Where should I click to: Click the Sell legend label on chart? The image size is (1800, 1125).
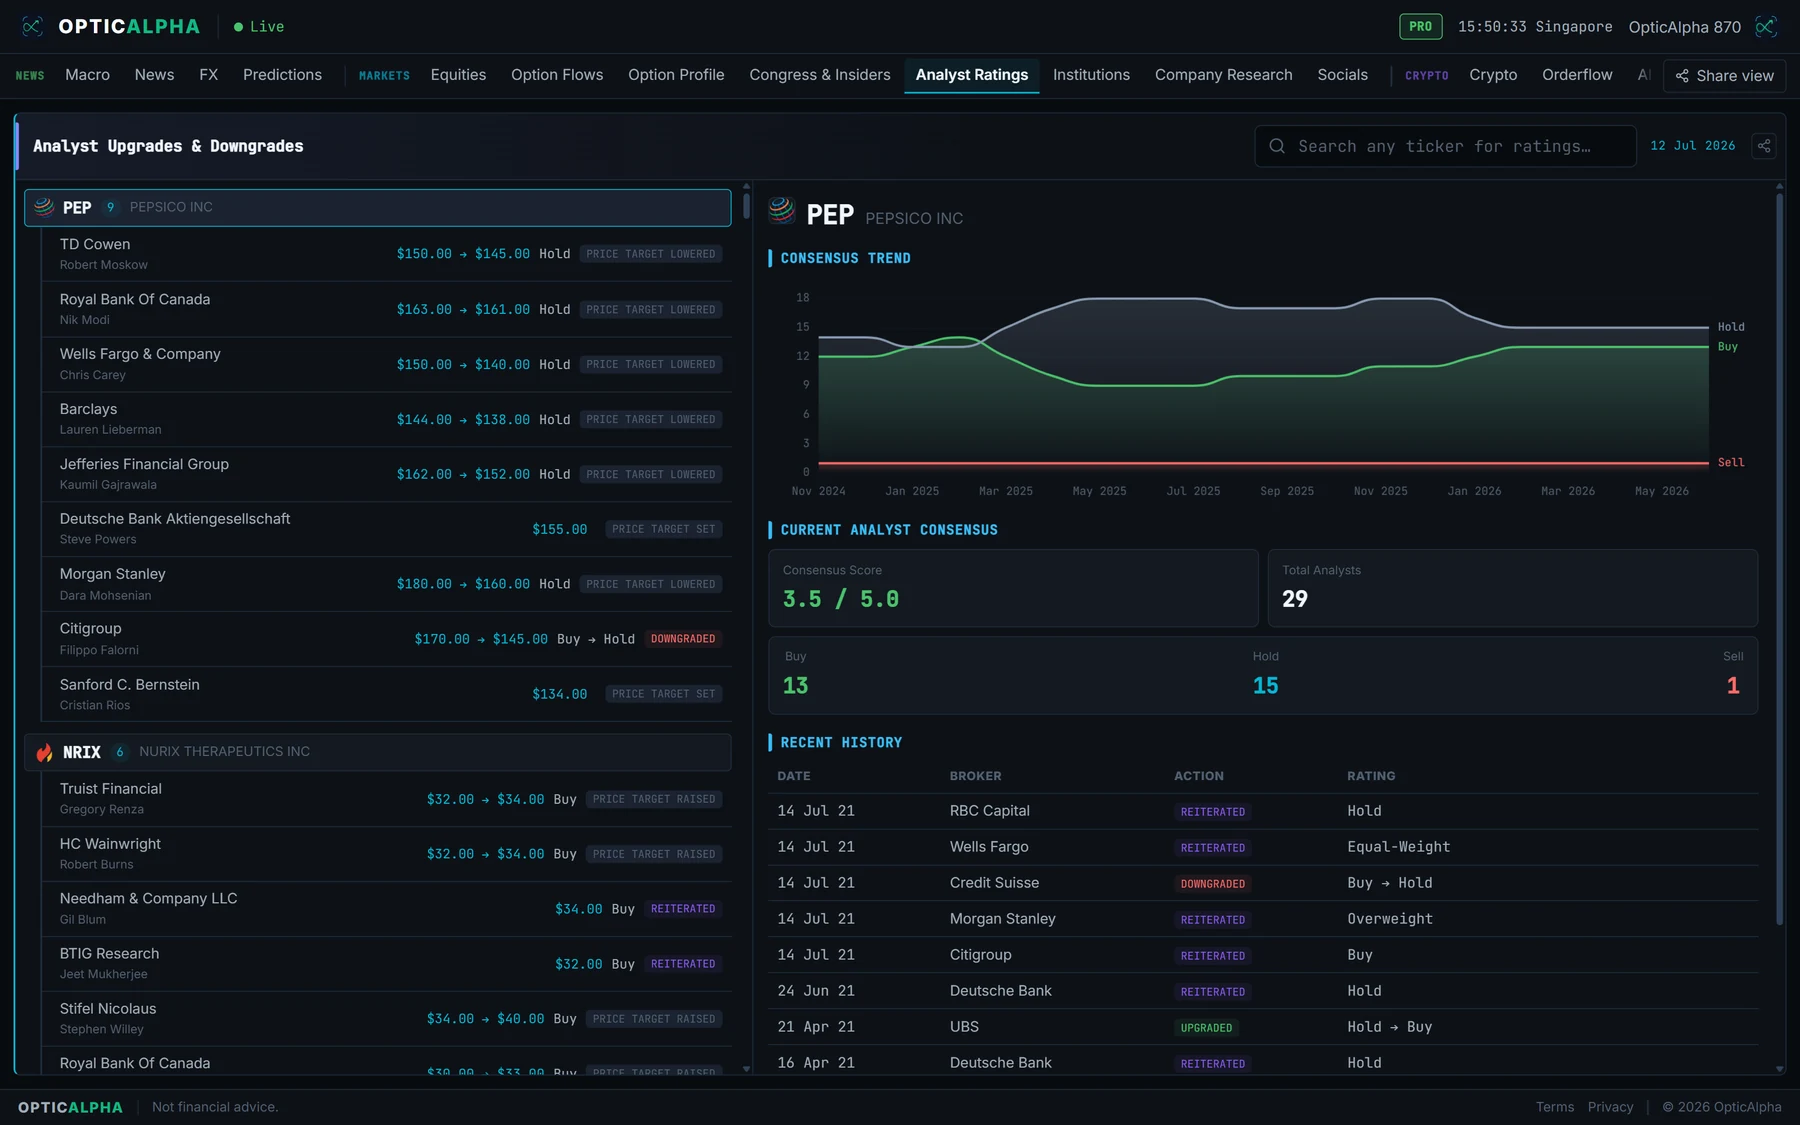pos(1731,463)
